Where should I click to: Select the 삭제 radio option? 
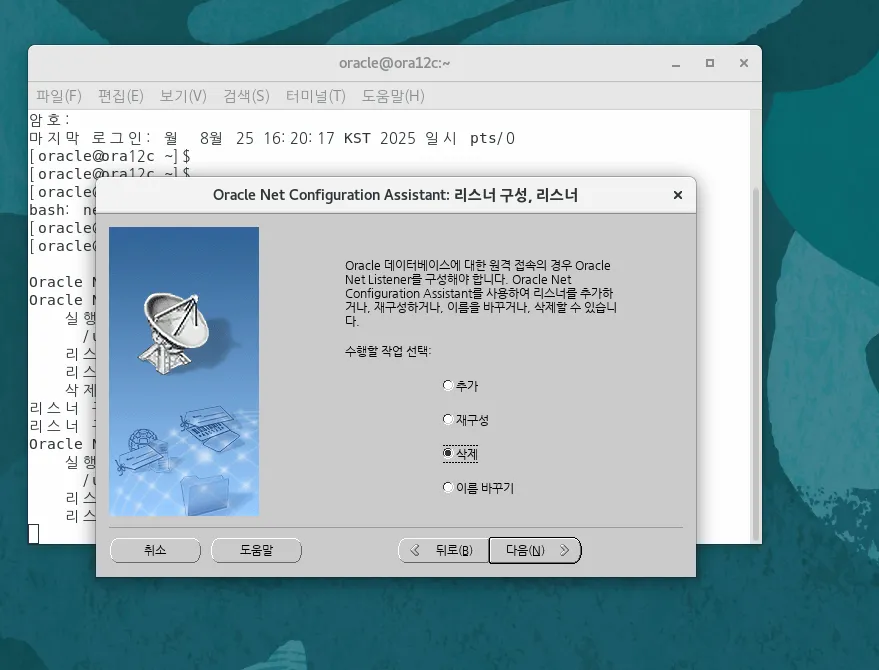[x=460, y=454]
